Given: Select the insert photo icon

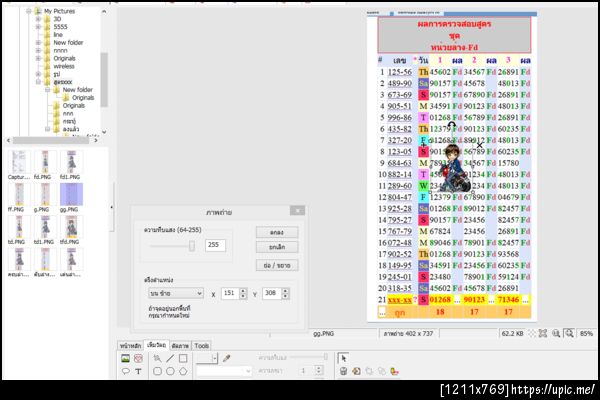Looking at the screenshot, I should point(125,359).
